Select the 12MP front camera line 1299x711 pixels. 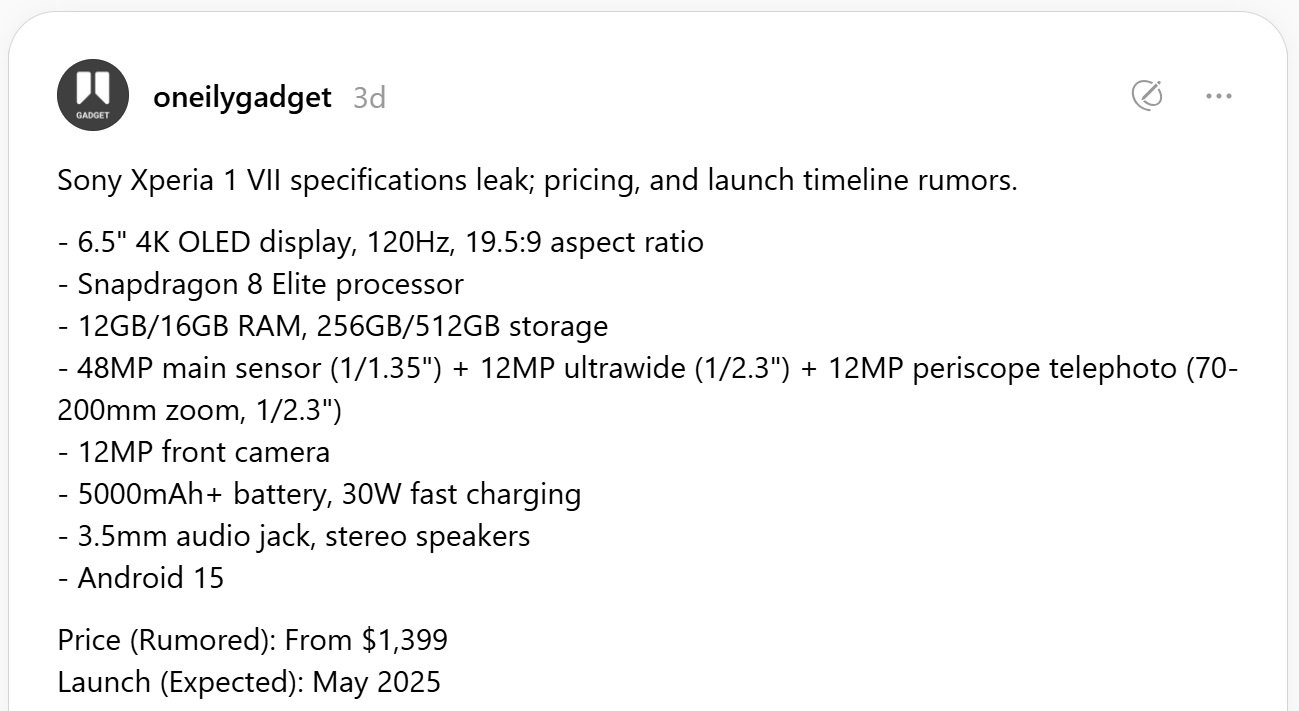tap(193, 452)
